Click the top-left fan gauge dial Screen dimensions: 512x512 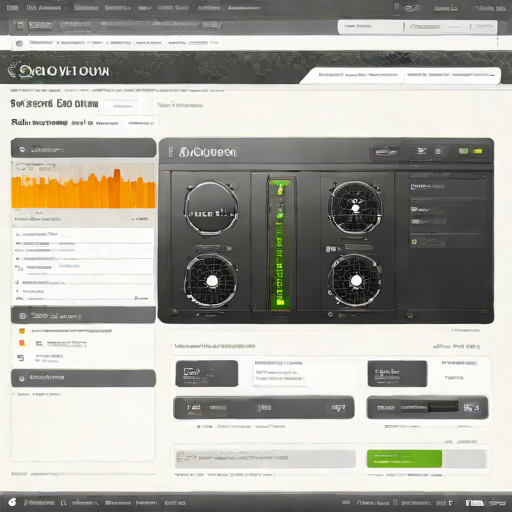pyautogui.click(x=211, y=207)
